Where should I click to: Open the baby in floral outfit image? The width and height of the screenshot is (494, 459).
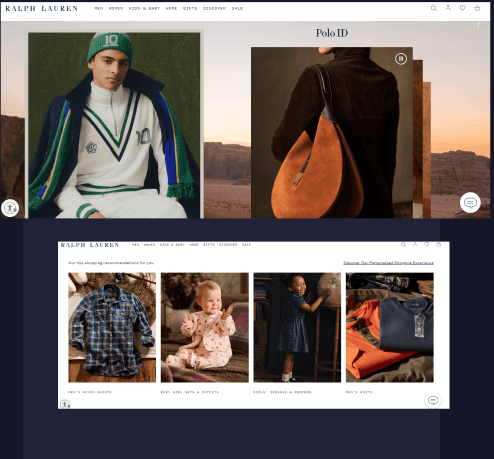pos(205,327)
